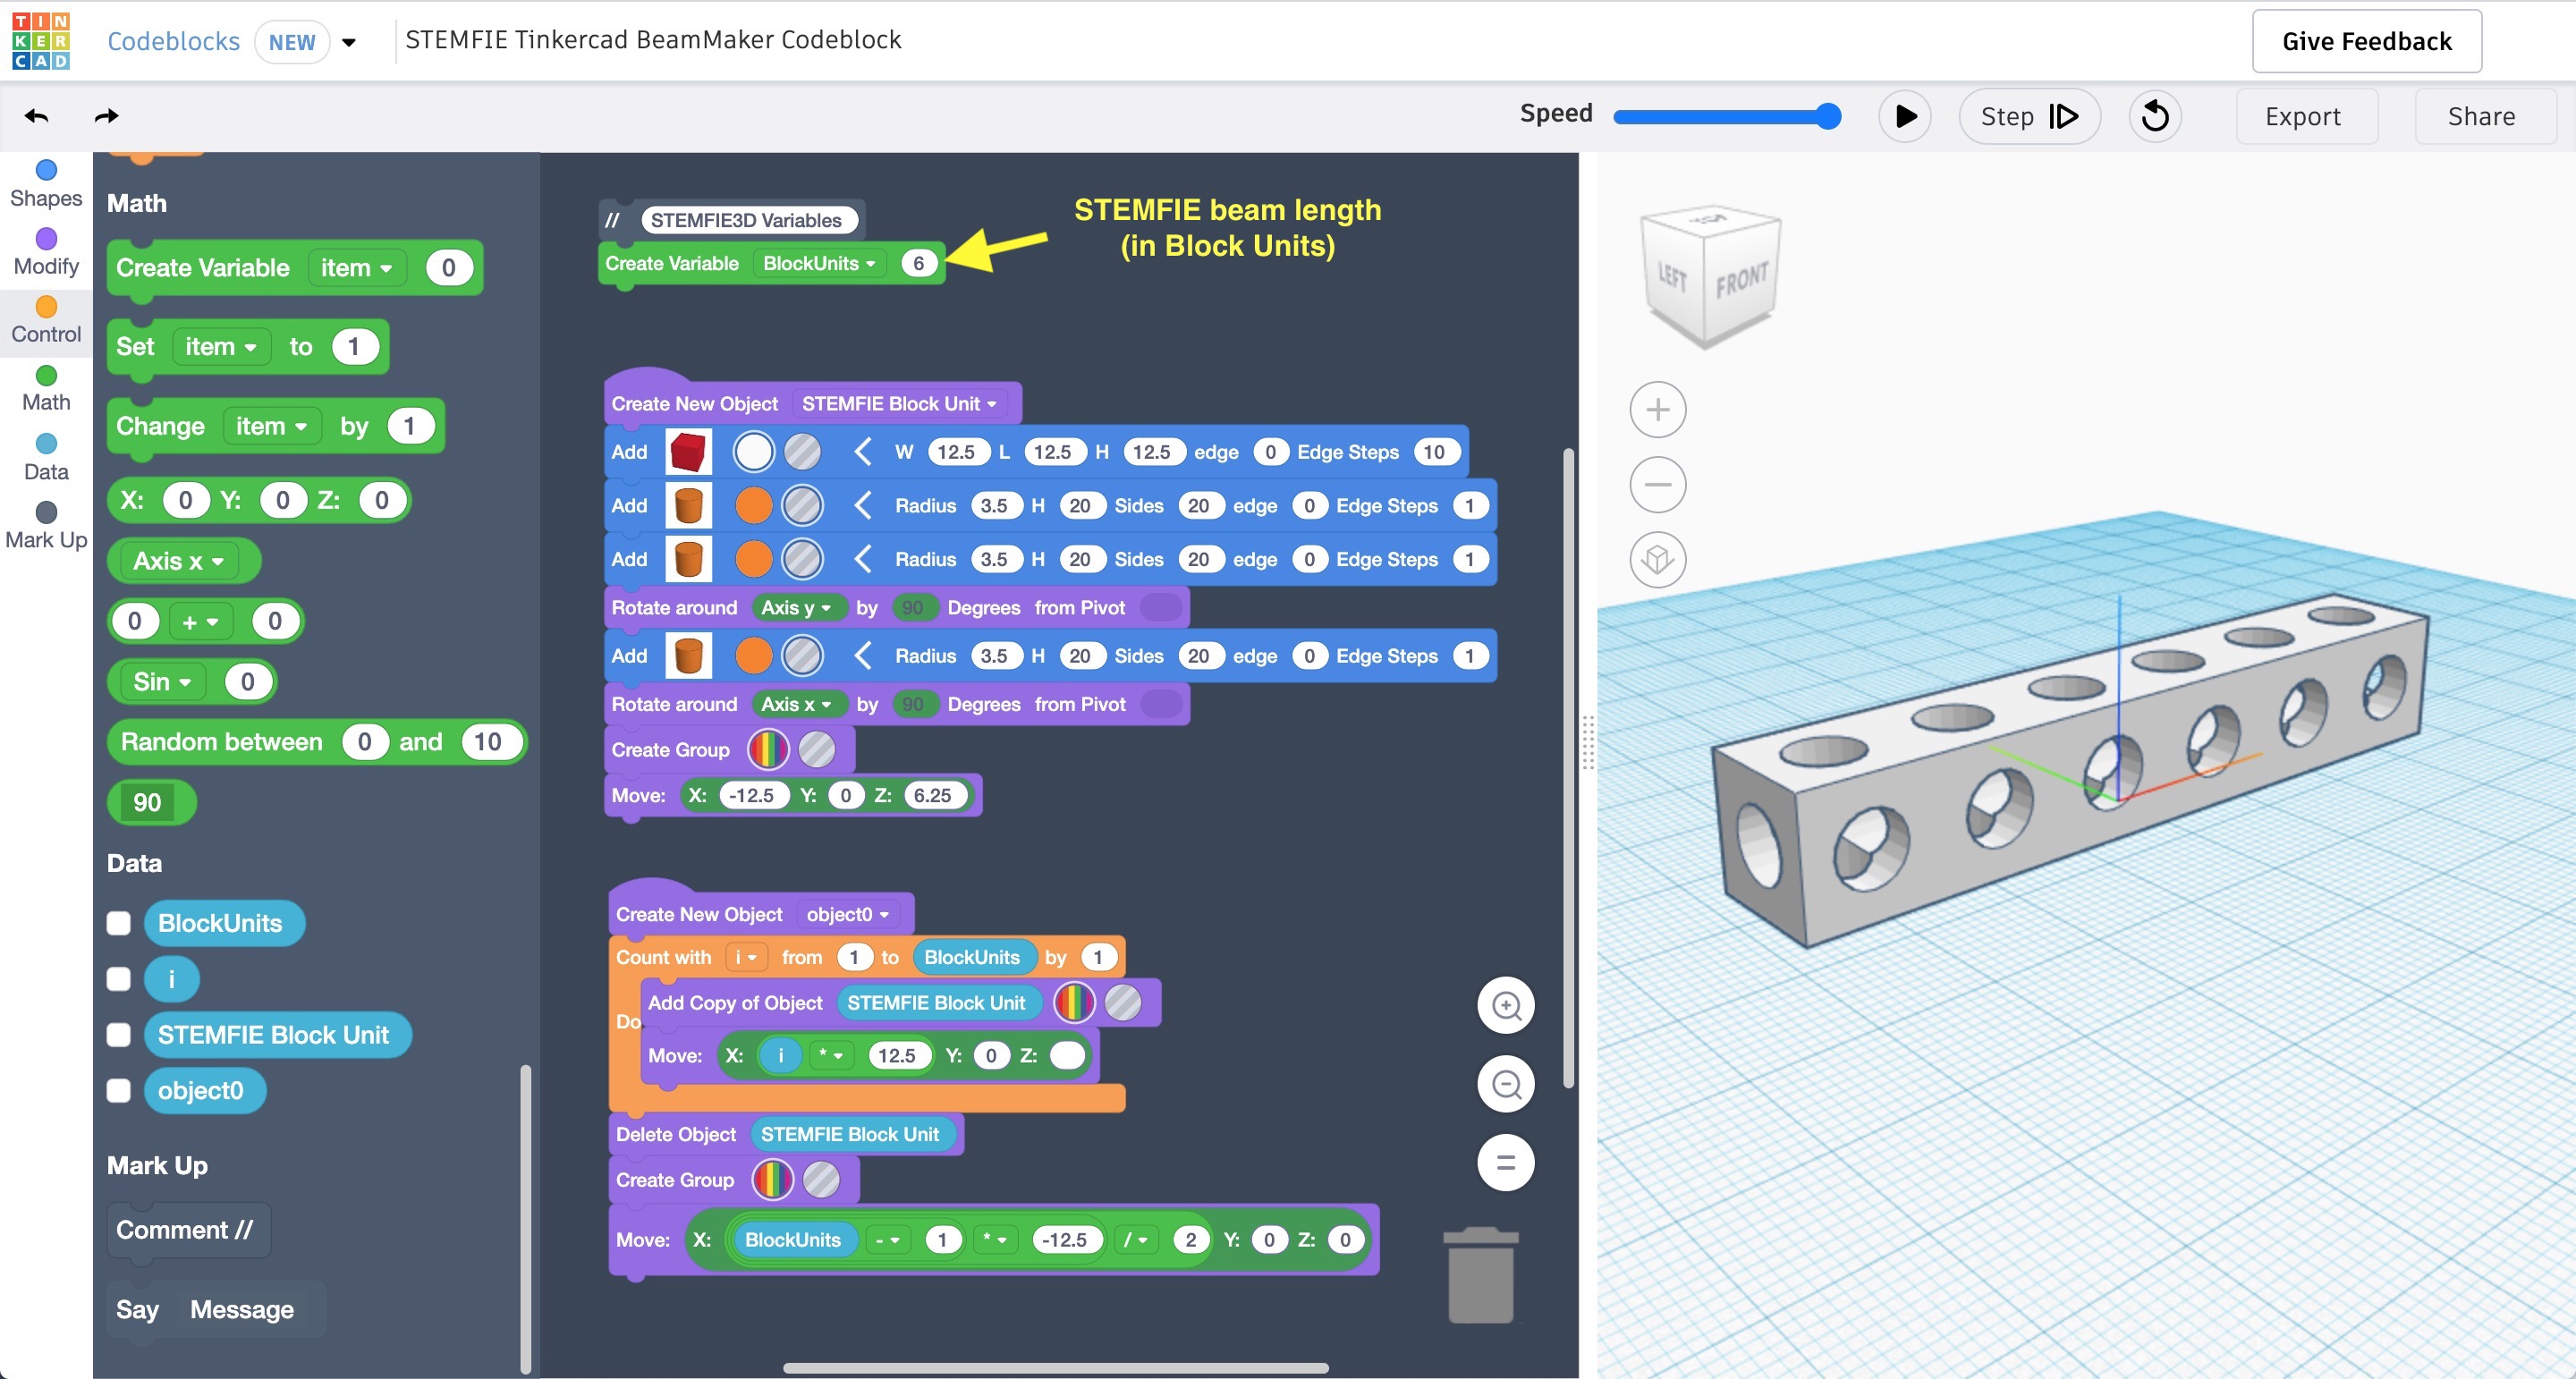The height and width of the screenshot is (1379, 2576).
Task: Toggle hole swatch on Add Copy block
Action: pyautogui.click(x=1122, y=1002)
